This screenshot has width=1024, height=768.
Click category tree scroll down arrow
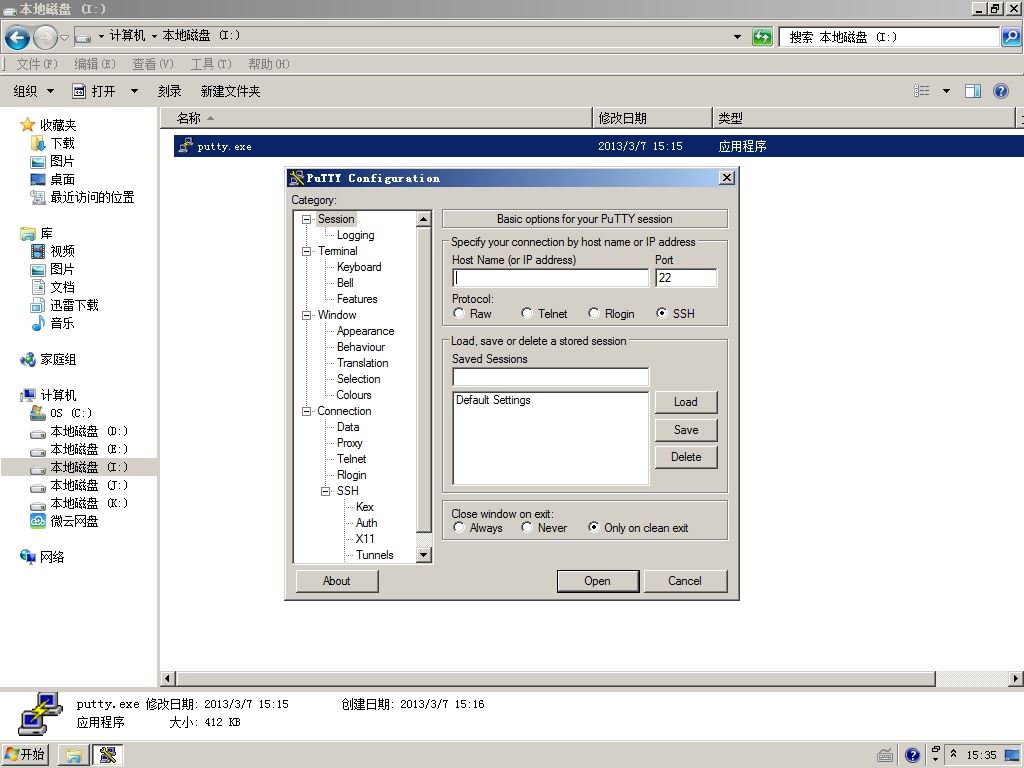[x=424, y=554]
